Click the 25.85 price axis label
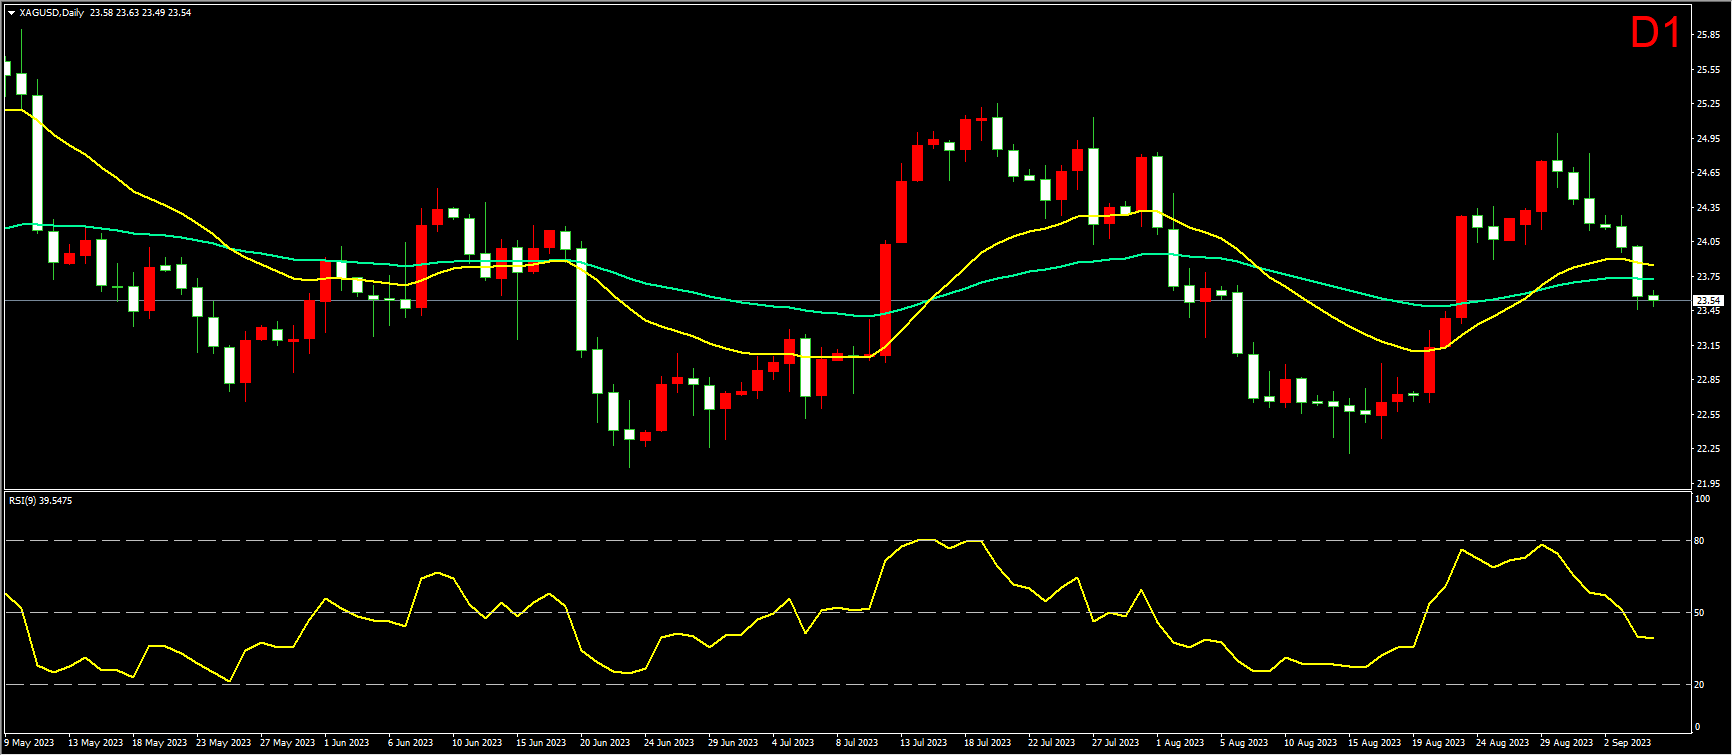This screenshot has height=756, width=1733. pyautogui.click(x=1708, y=35)
